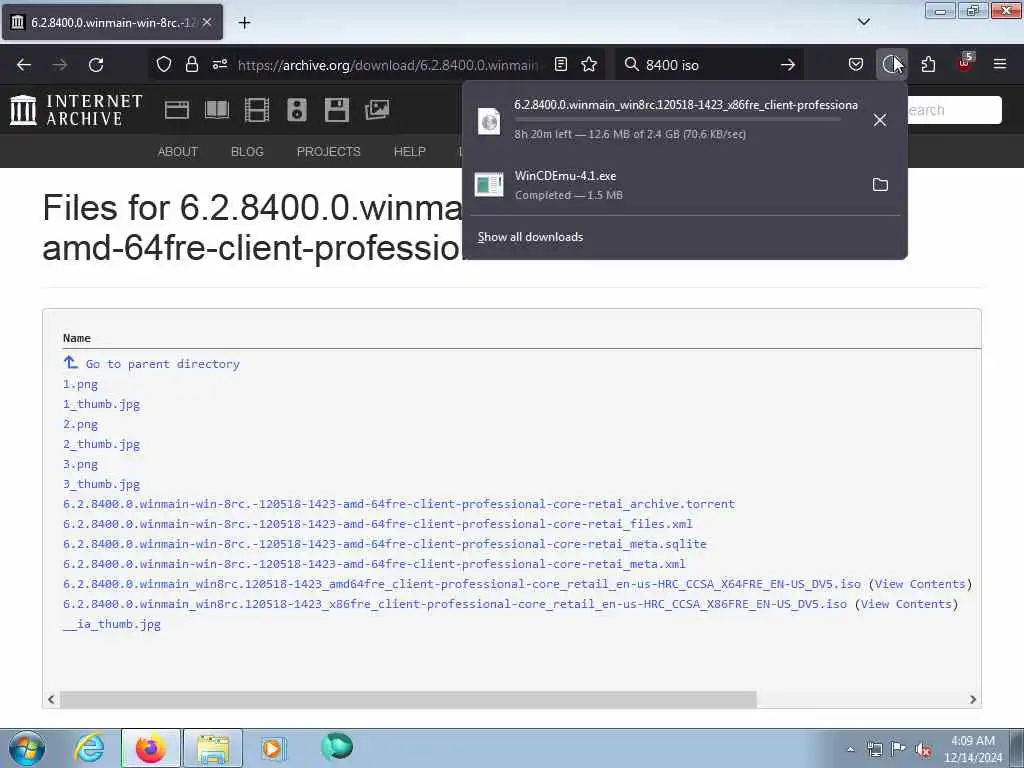Click the downloads progress toolbar button
This screenshot has height=768, width=1024.
point(891,64)
